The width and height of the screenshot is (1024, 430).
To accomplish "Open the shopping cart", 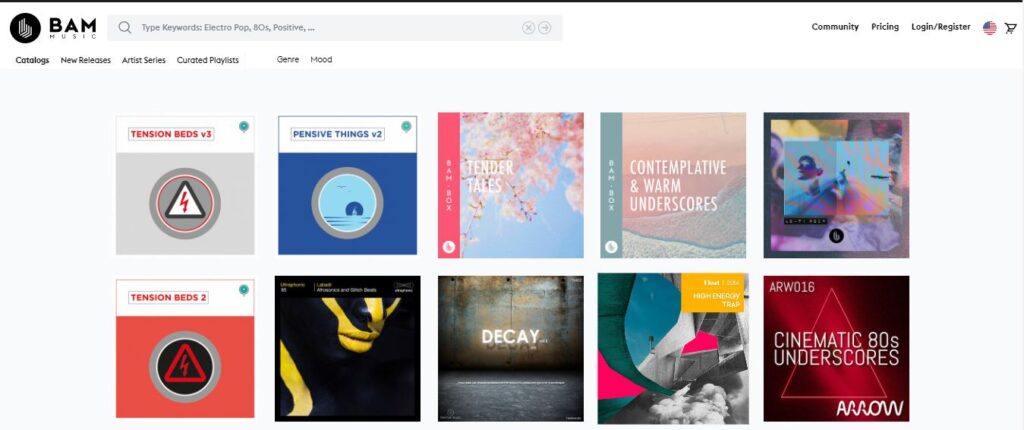I will (x=1010, y=27).
